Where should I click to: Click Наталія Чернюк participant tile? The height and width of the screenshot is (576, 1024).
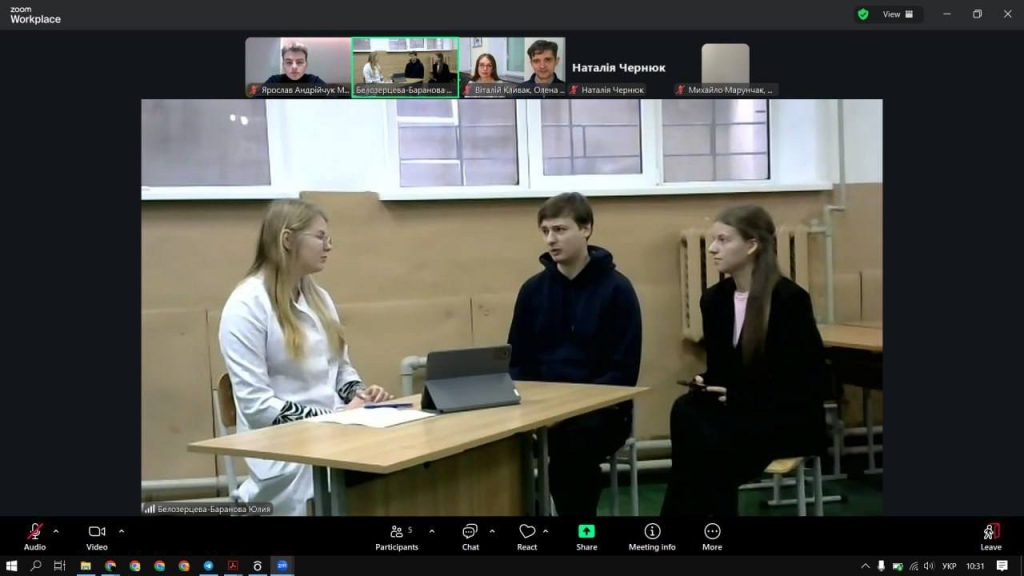(x=619, y=68)
